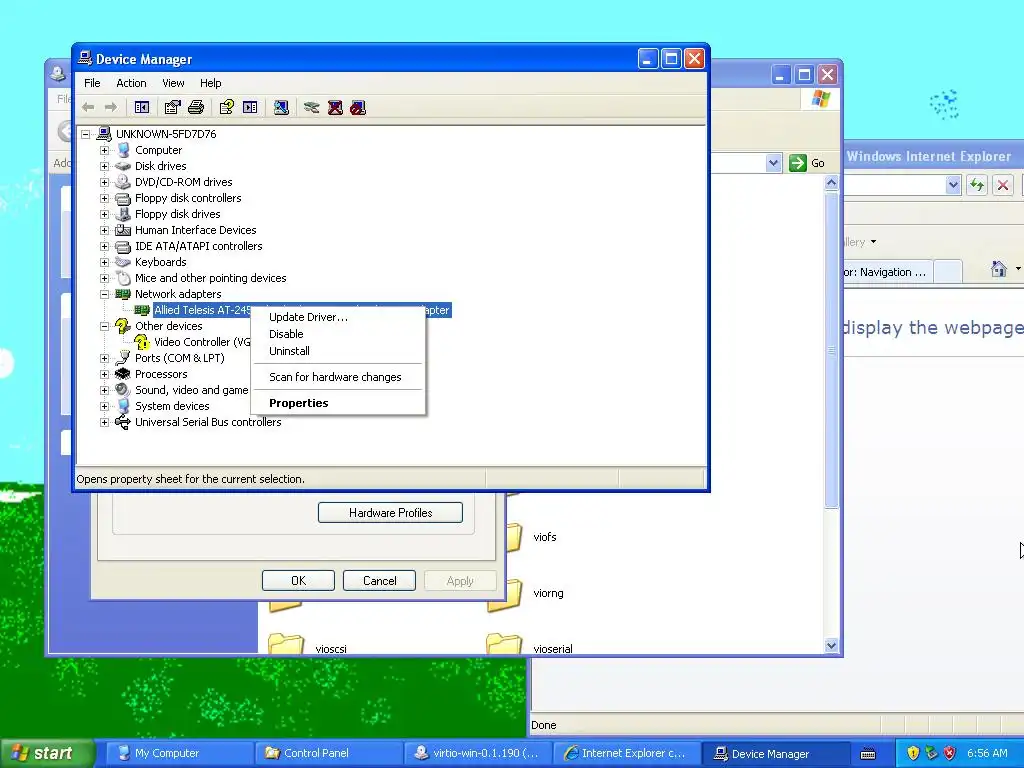The width and height of the screenshot is (1024, 768).
Task: Open the Action menu
Action: [131, 83]
